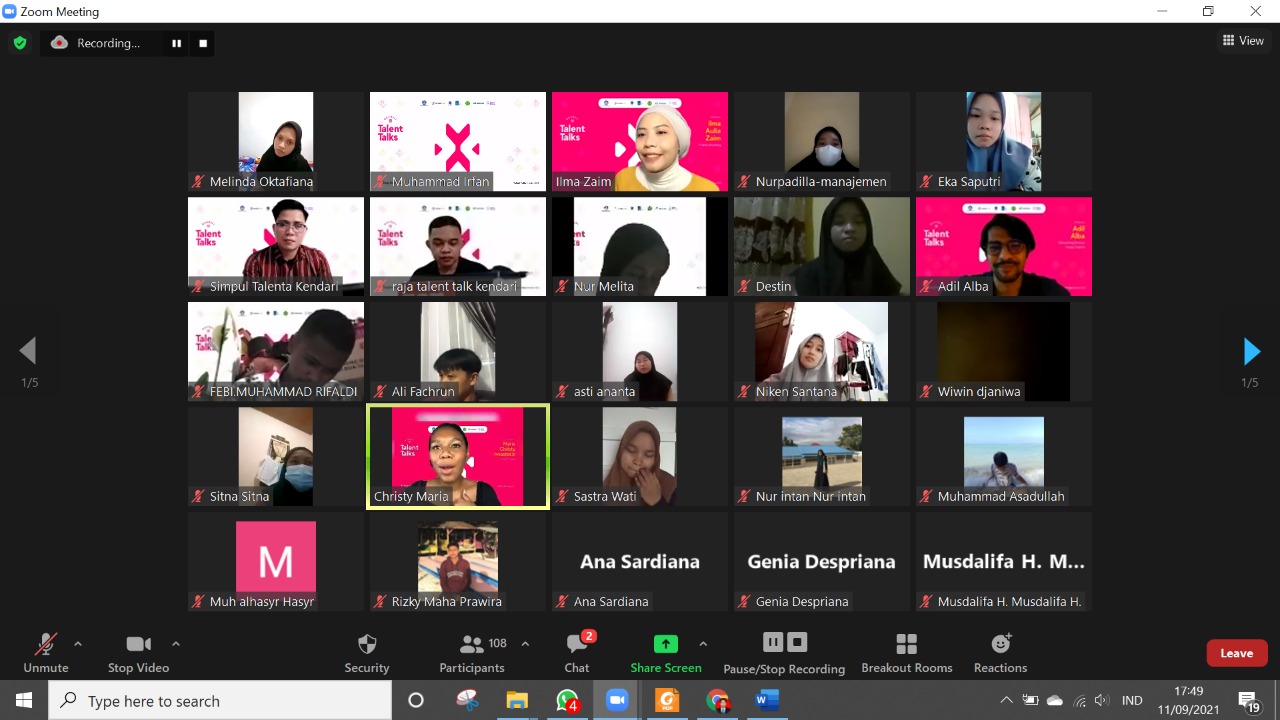1280x720 pixels.
Task: Open Breakout Rooms
Action: coord(906,652)
